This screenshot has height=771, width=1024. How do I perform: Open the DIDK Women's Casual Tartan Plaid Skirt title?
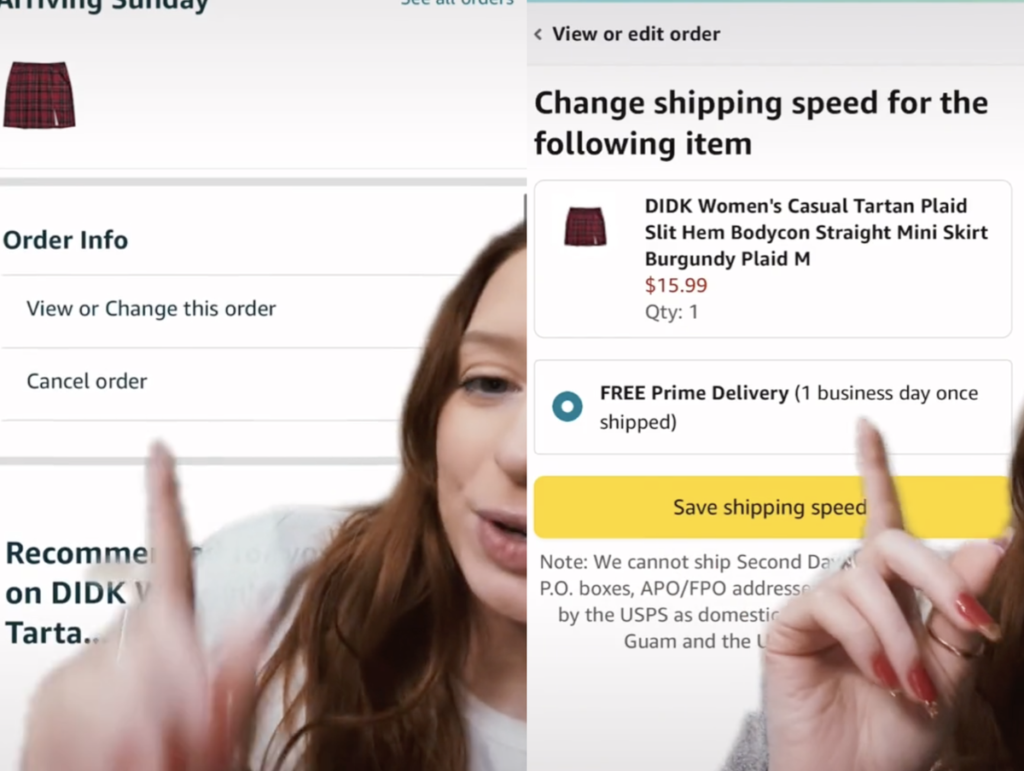pyautogui.click(x=816, y=232)
